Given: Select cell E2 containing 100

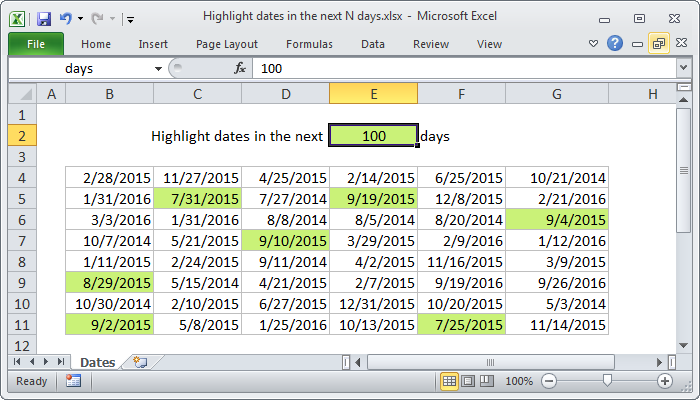Looking at the screenshot, I should click(373, 135).
